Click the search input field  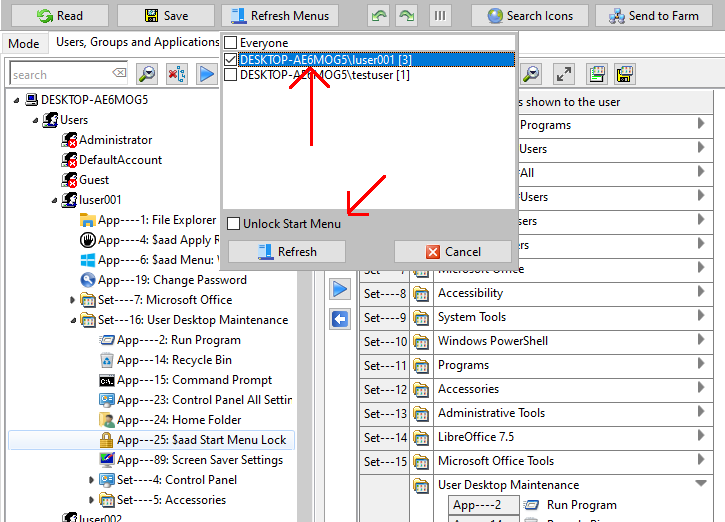point(60,74)
